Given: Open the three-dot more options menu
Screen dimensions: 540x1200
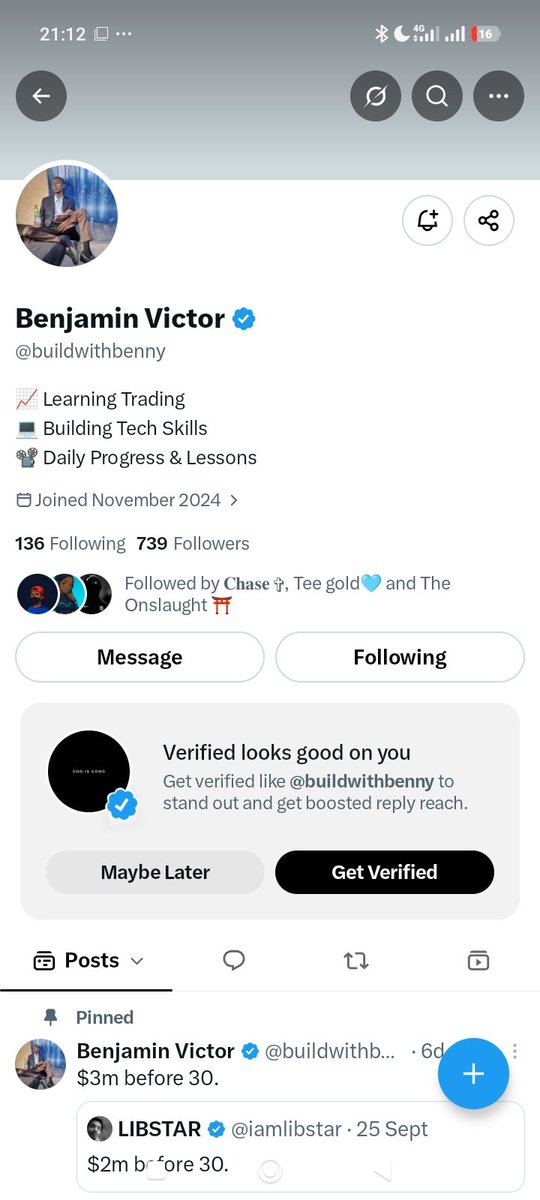Looking at the screenshot, I should [498, 96].
